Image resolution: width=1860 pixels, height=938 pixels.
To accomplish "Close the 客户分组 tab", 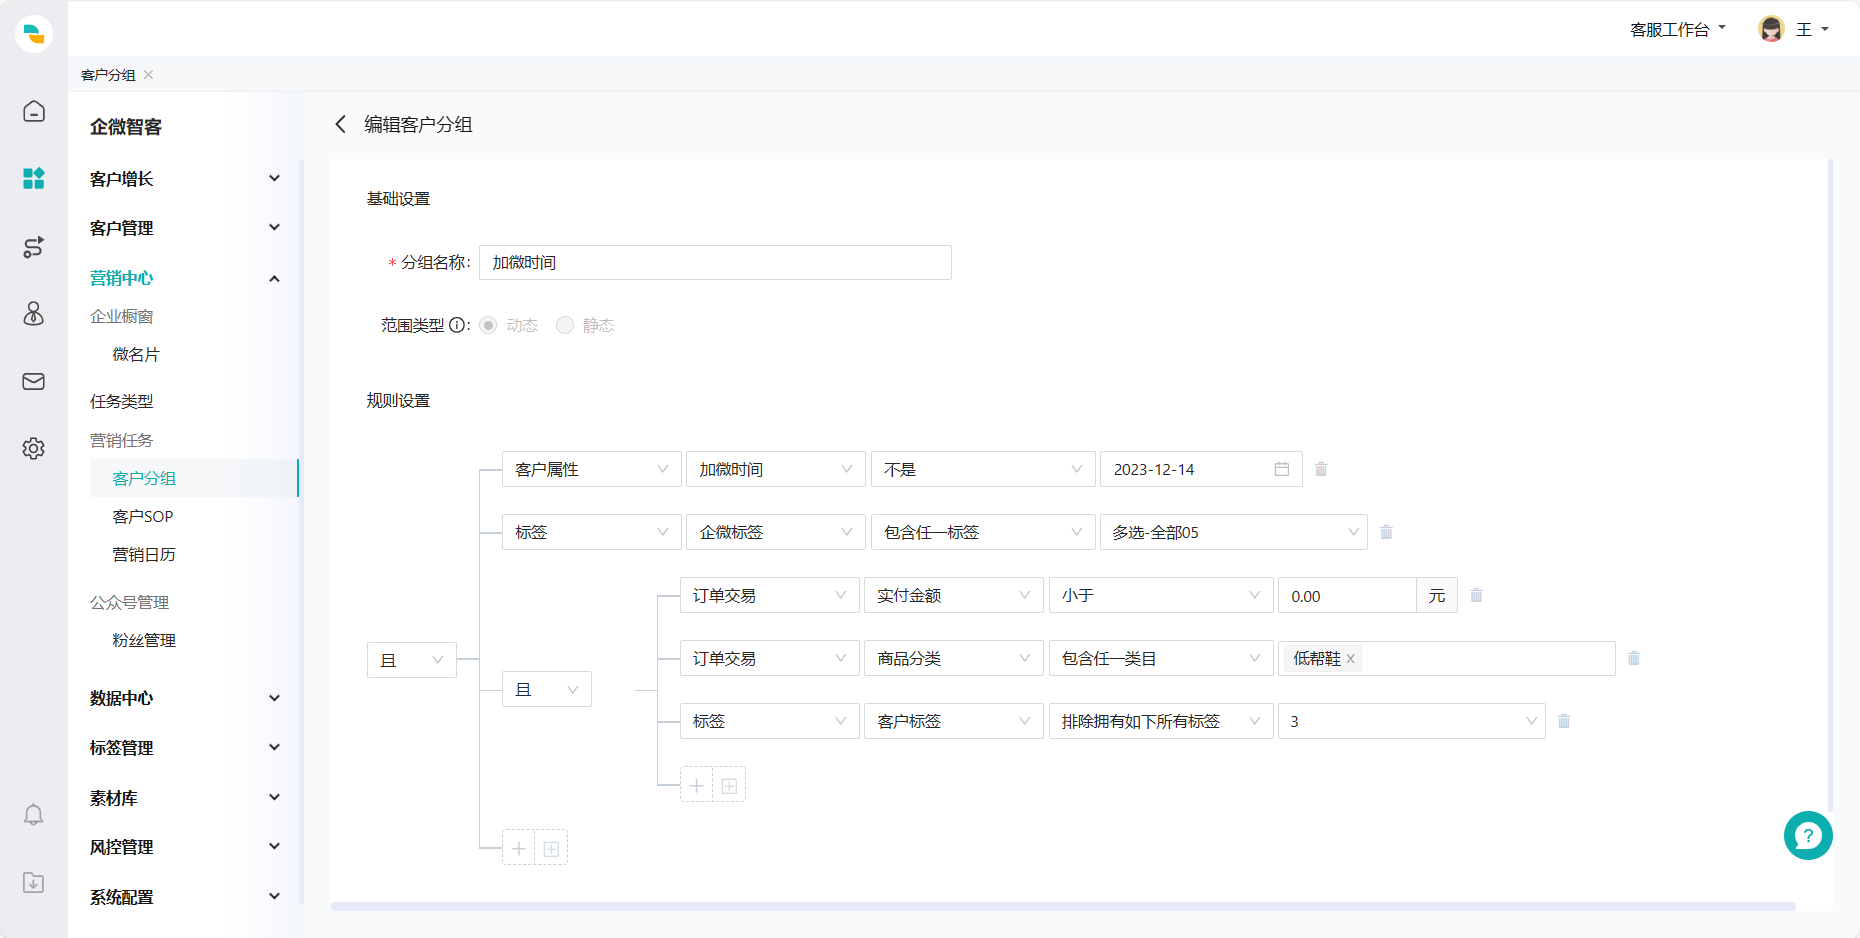I will pyautogui.click(x=149, y=75).
